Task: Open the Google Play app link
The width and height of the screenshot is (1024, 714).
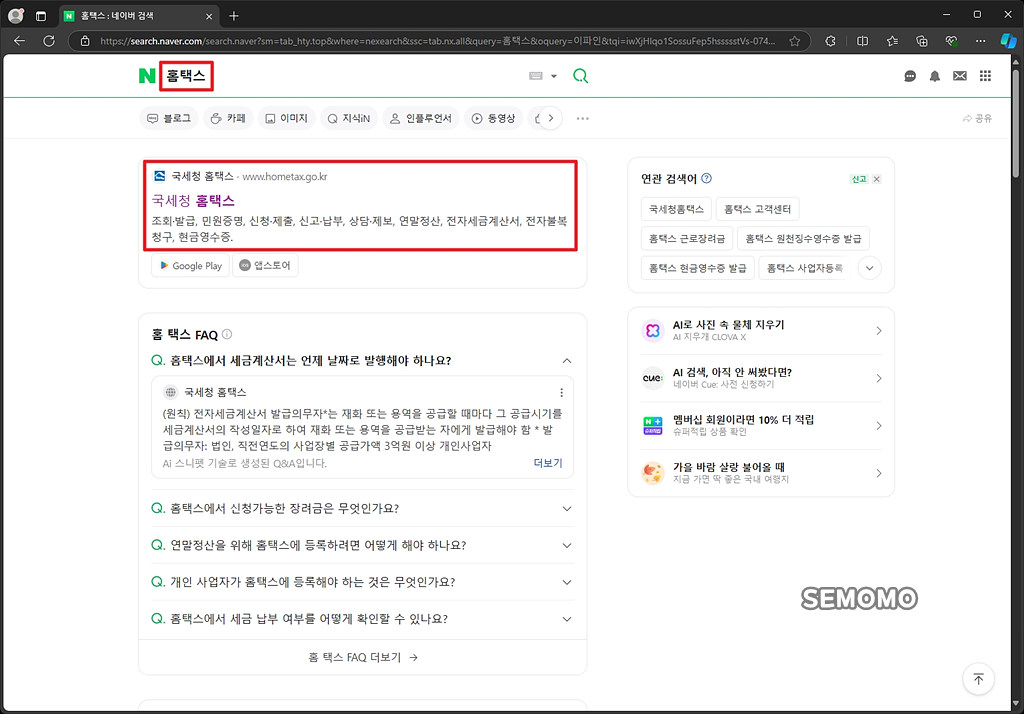Action: click(191, 265)
